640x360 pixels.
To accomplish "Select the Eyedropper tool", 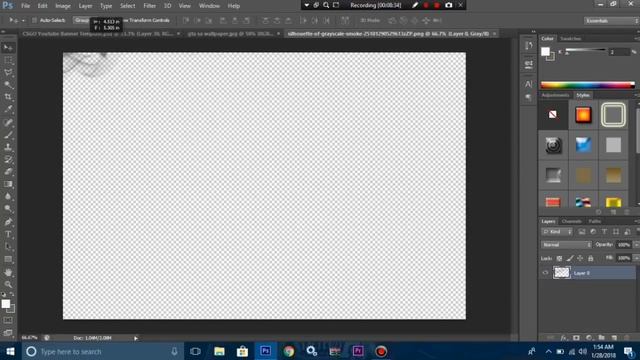I will [x=8, y=109].
